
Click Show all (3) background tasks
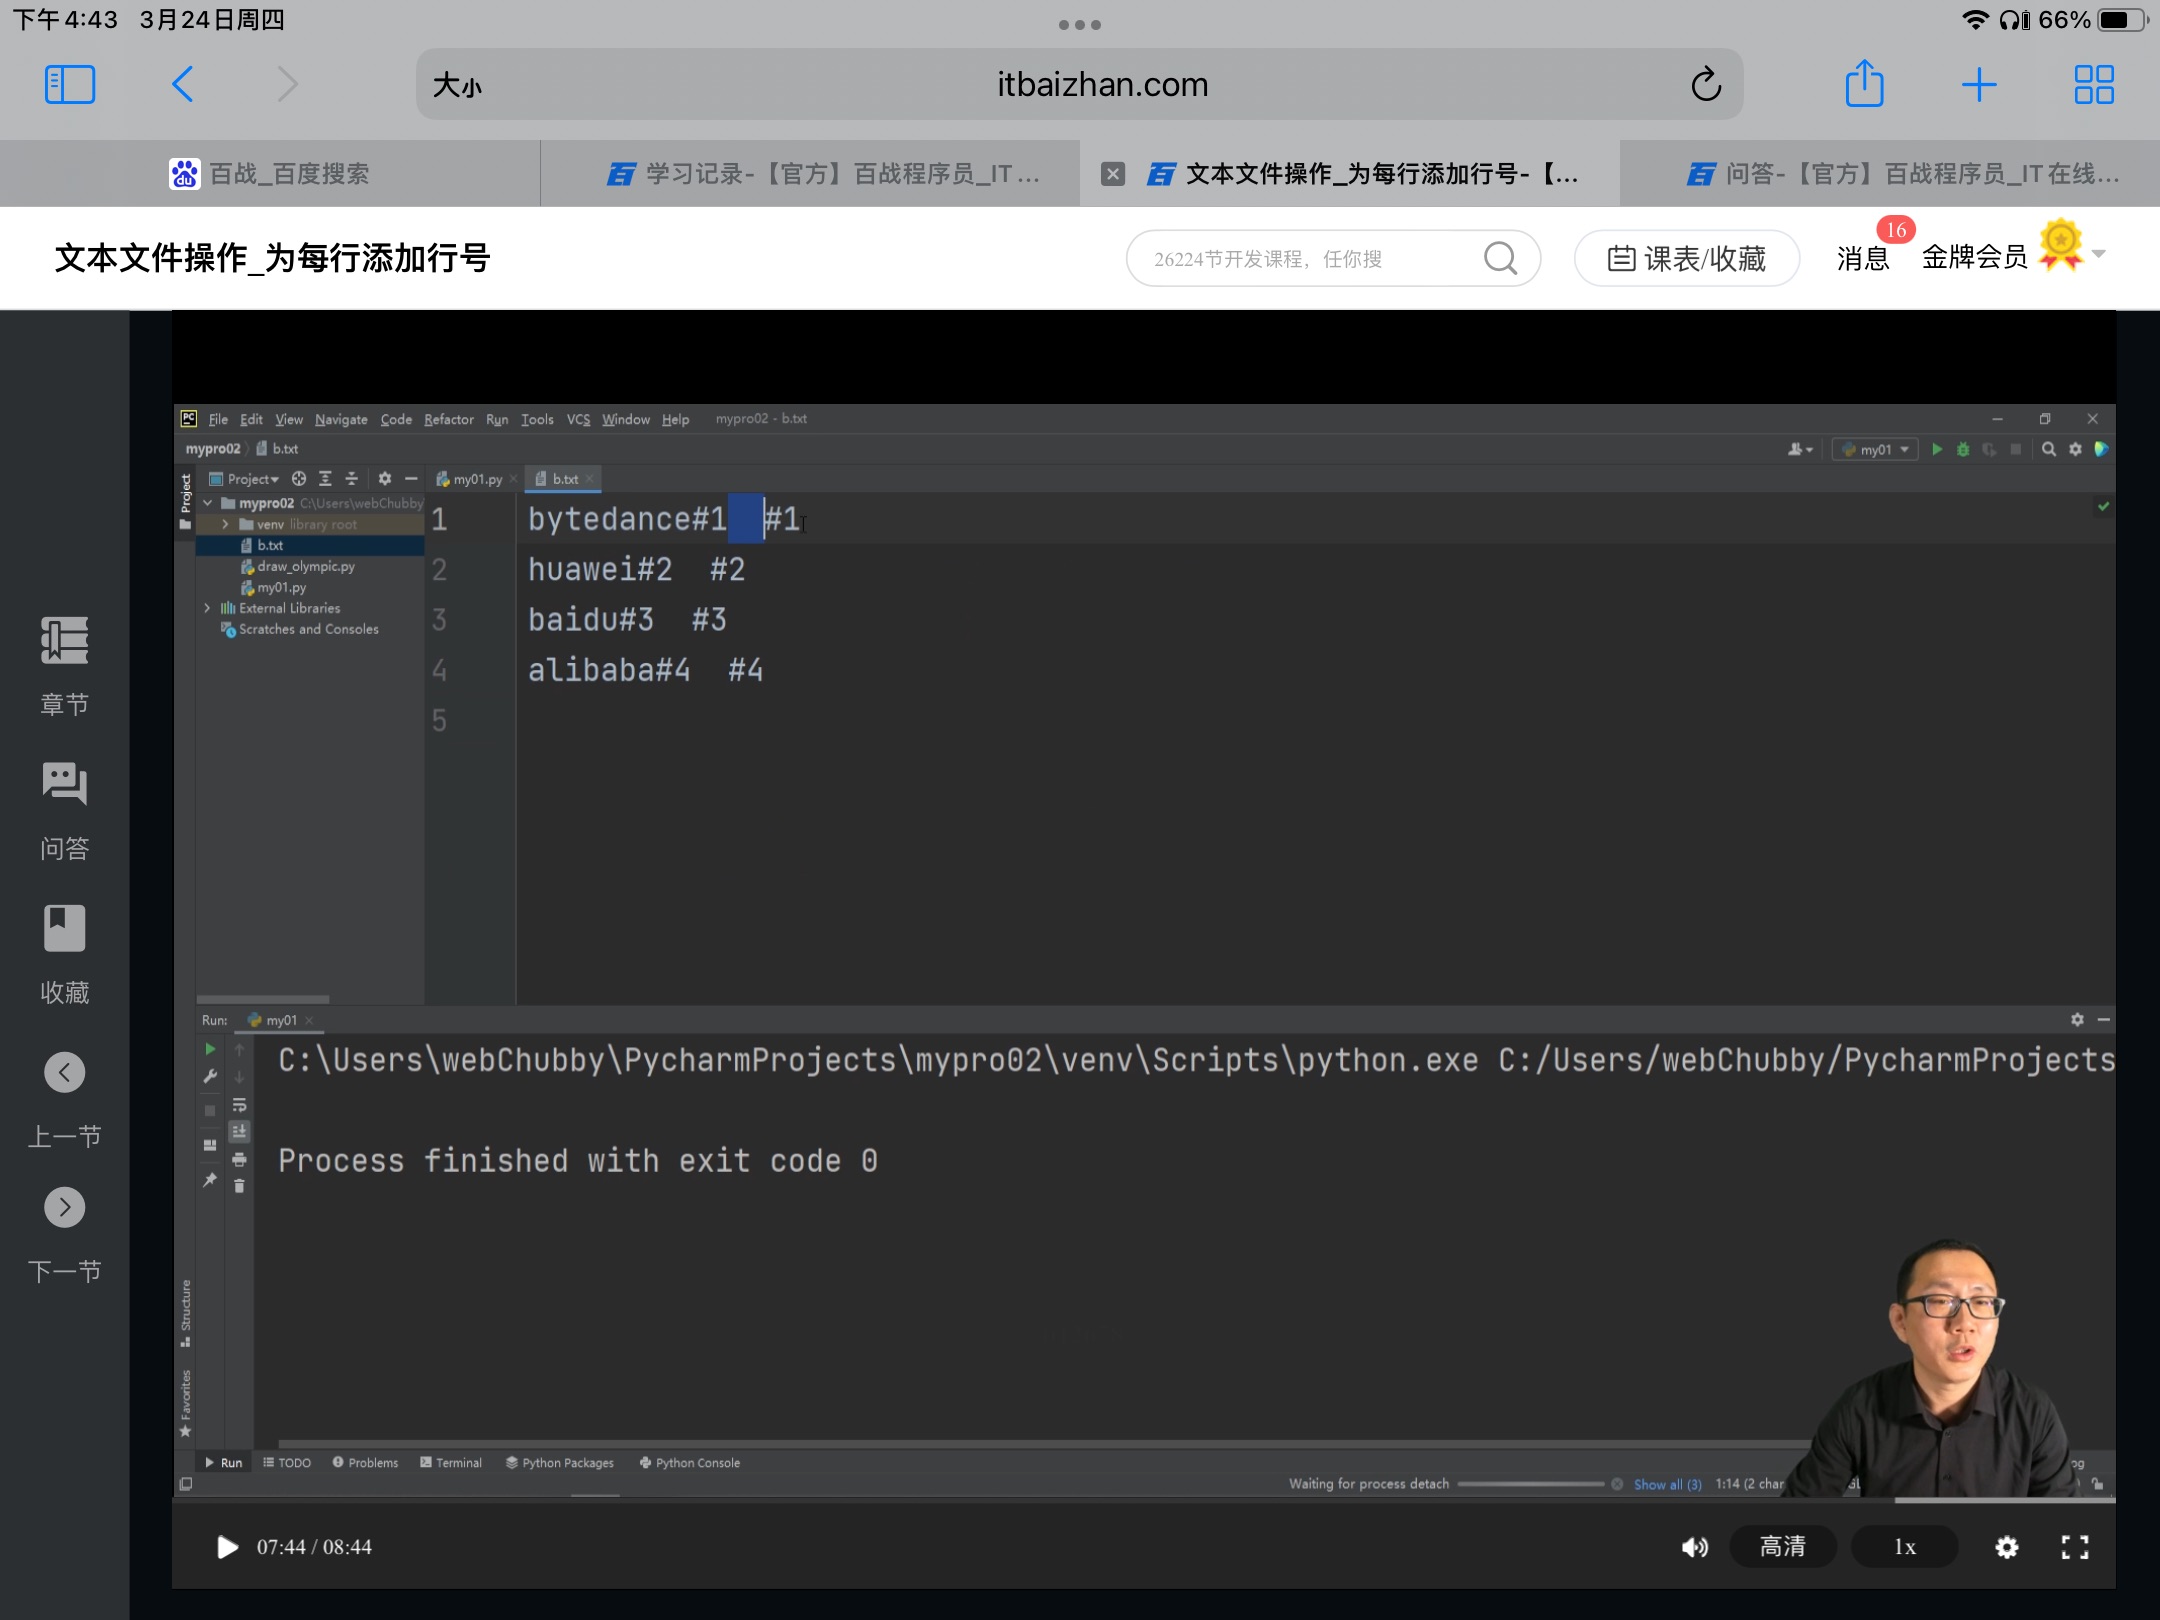[1667, 1485]
